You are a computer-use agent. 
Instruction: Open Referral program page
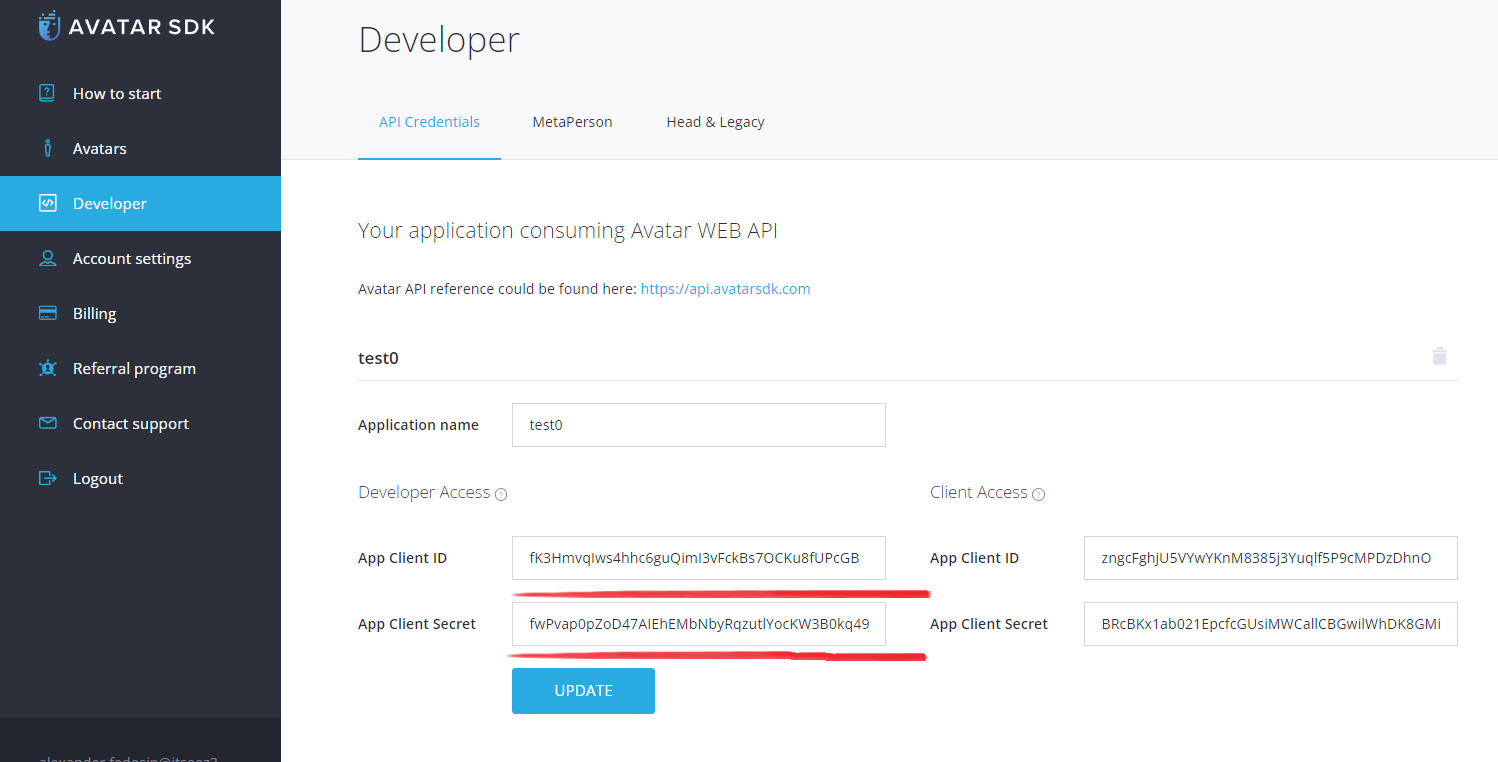(x=140, y=368)
